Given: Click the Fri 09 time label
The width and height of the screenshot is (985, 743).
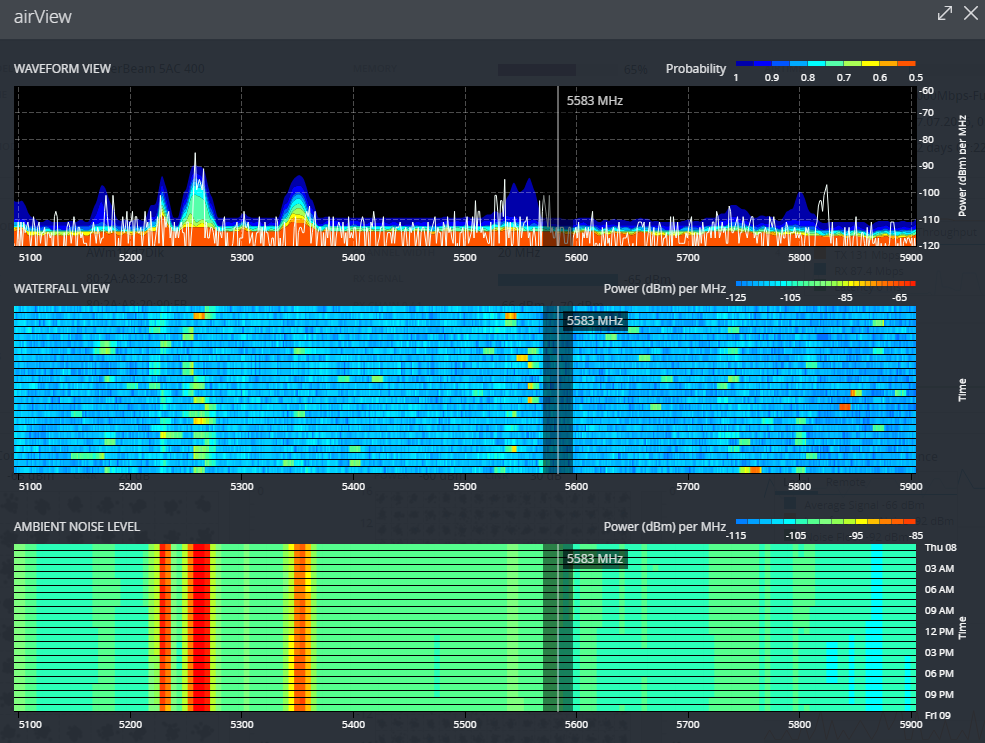Looking at the screenshot, I should (x=940, y=715).
